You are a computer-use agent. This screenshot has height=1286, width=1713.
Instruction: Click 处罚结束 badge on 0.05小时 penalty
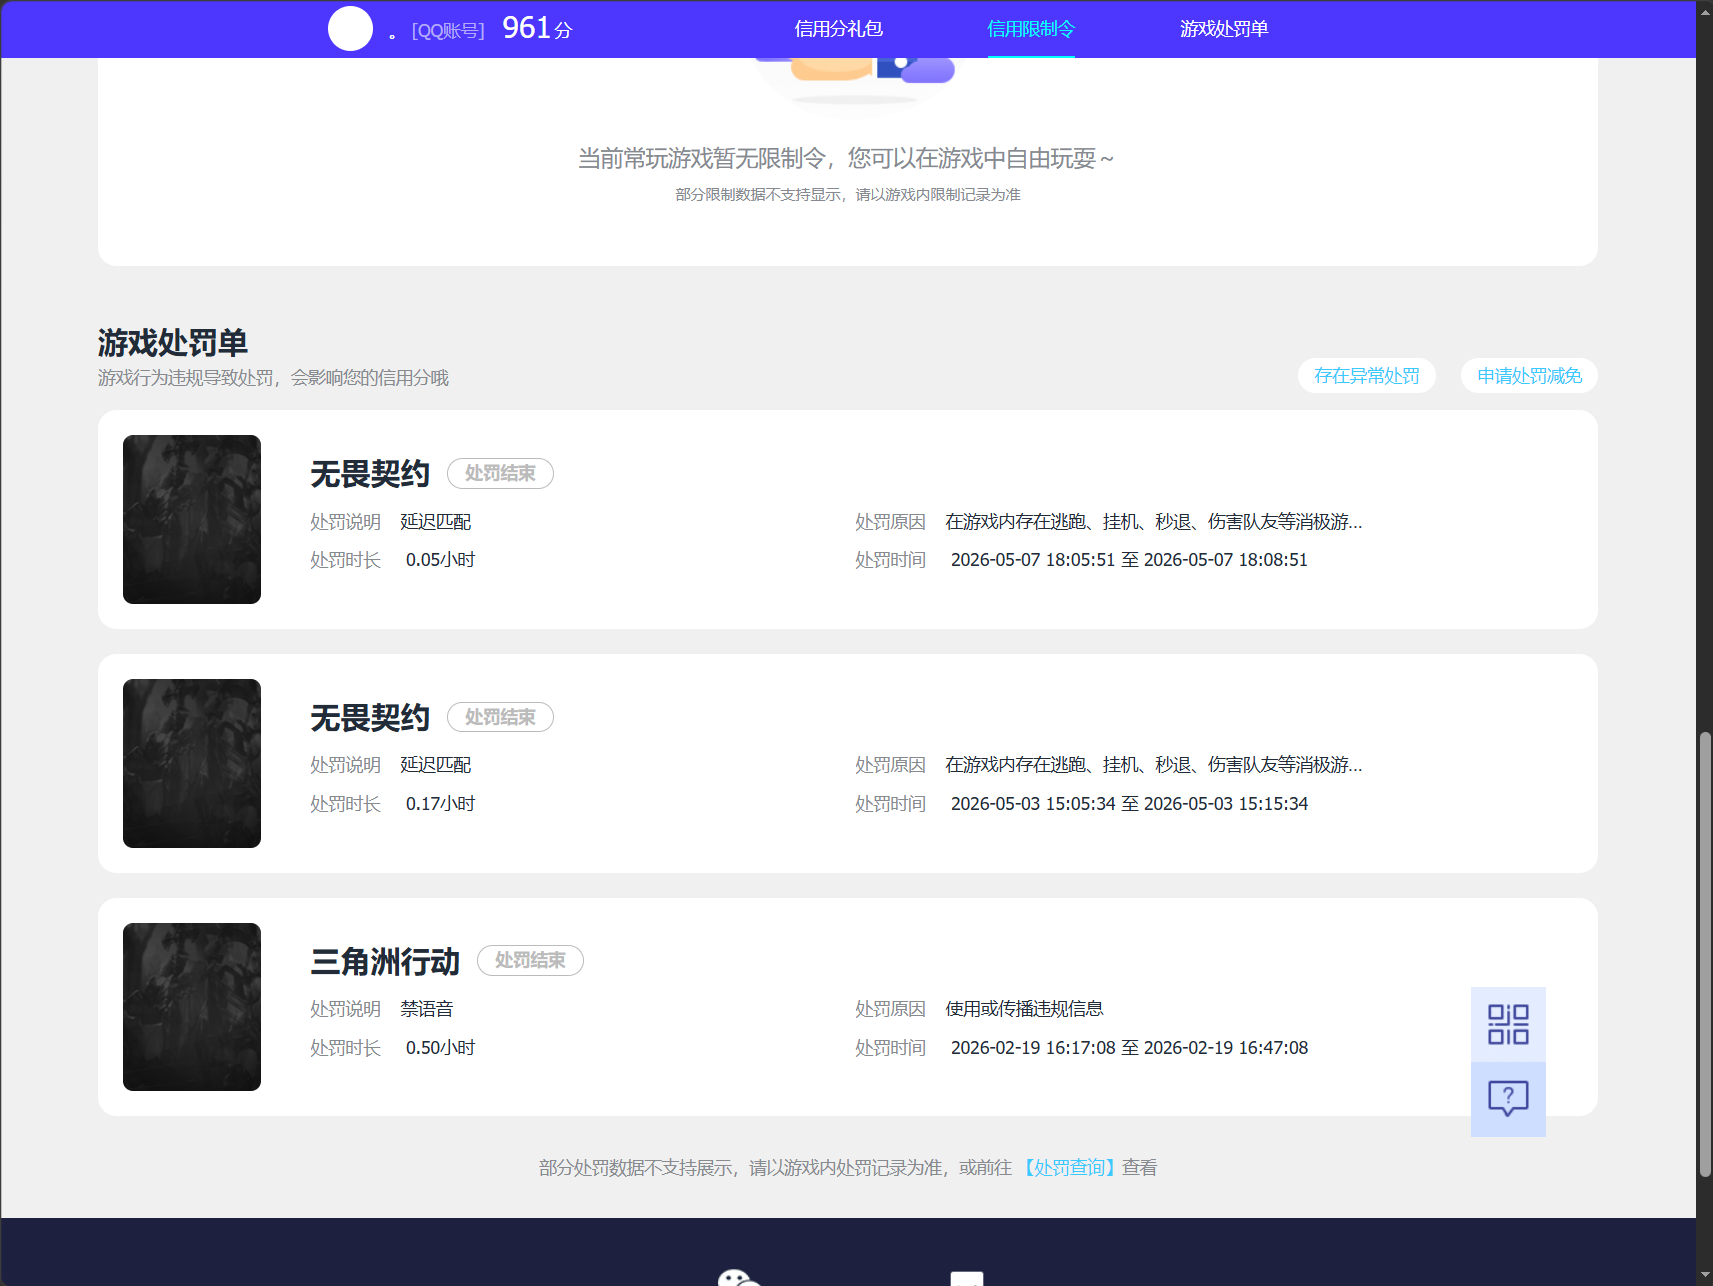coord(500,473)
